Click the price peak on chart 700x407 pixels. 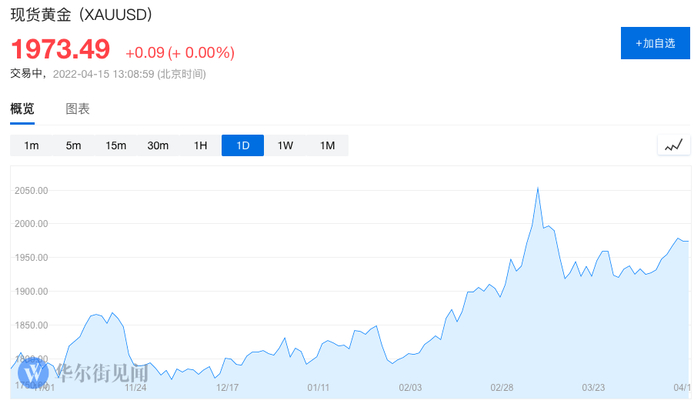pos(538,188)
